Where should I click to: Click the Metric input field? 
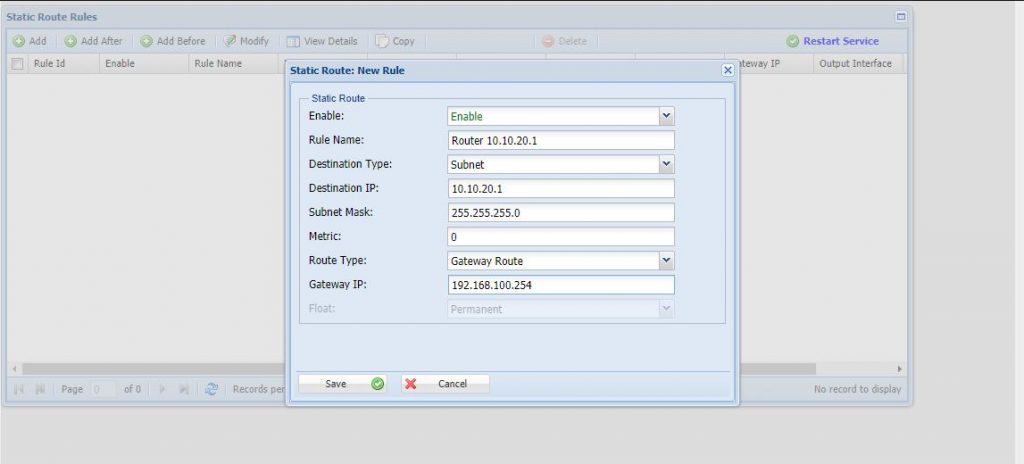pos(561,237)
